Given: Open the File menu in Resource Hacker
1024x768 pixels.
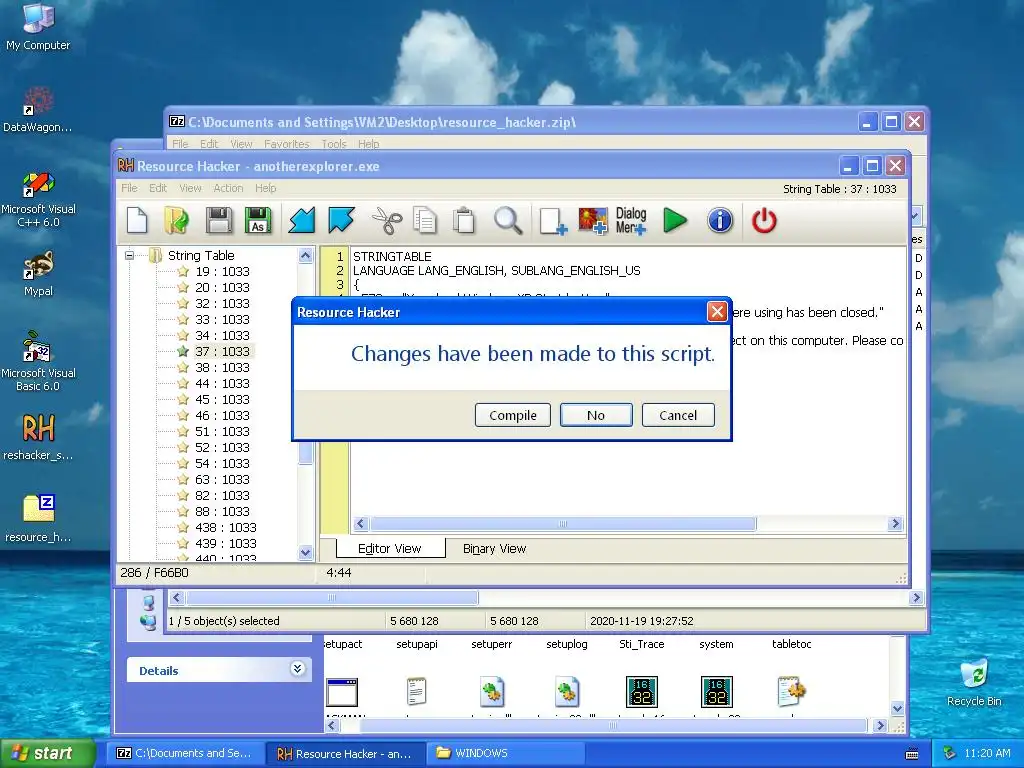Looking at the screenshot, I should click(x=129, y=188).
